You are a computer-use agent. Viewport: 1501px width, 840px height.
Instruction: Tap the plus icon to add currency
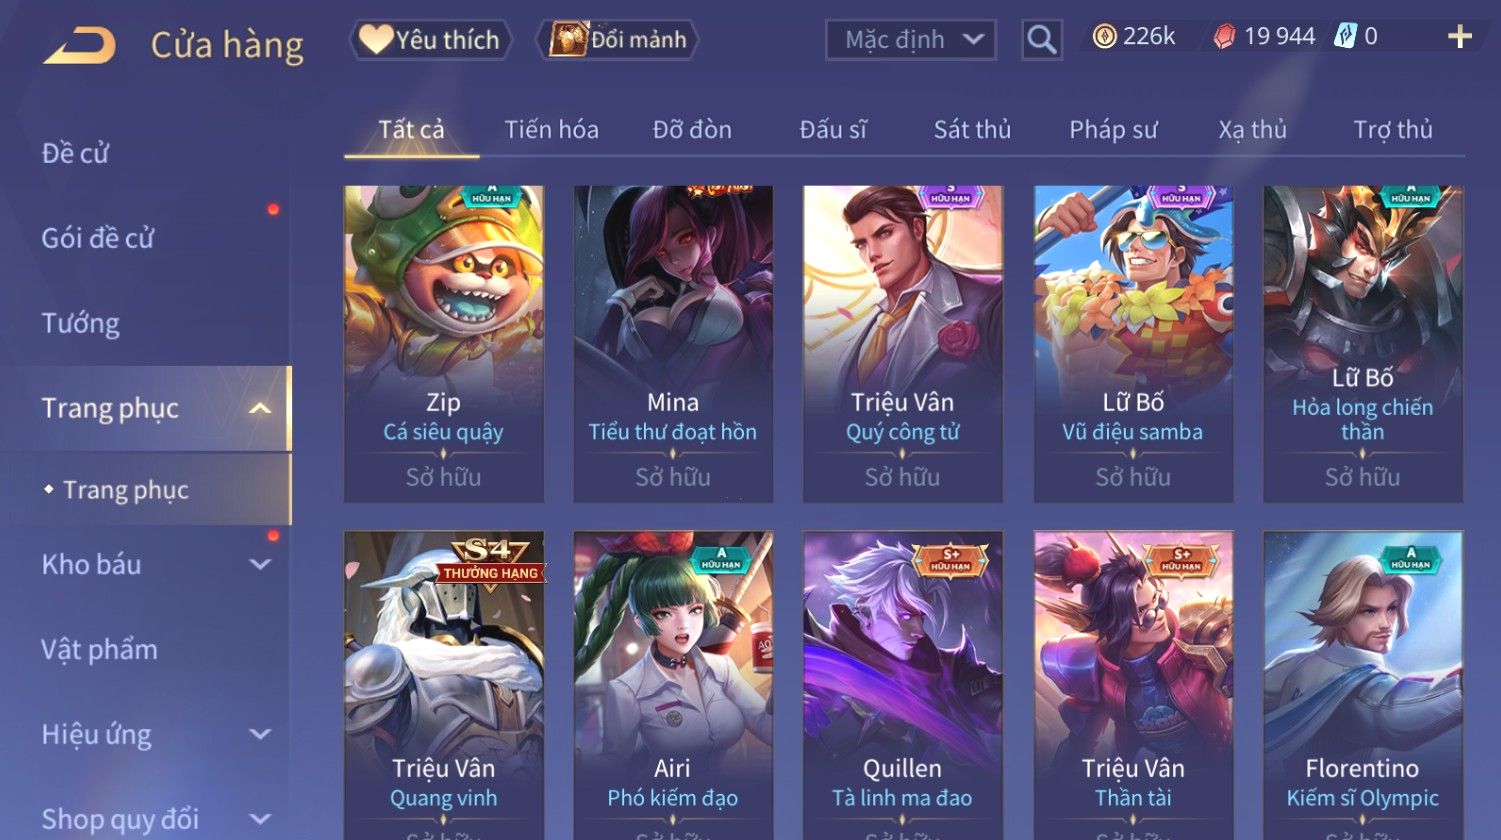pos(1460,37)
